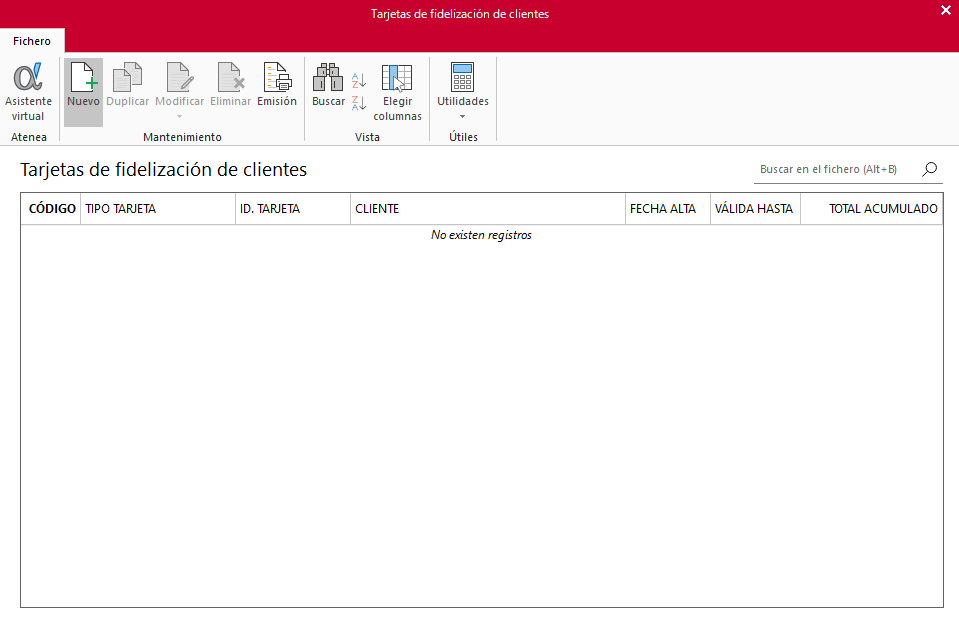The height and width of the screenshot is (636, 959).
Task: Create a new record with Nuevo
Action: click(83, 92)
